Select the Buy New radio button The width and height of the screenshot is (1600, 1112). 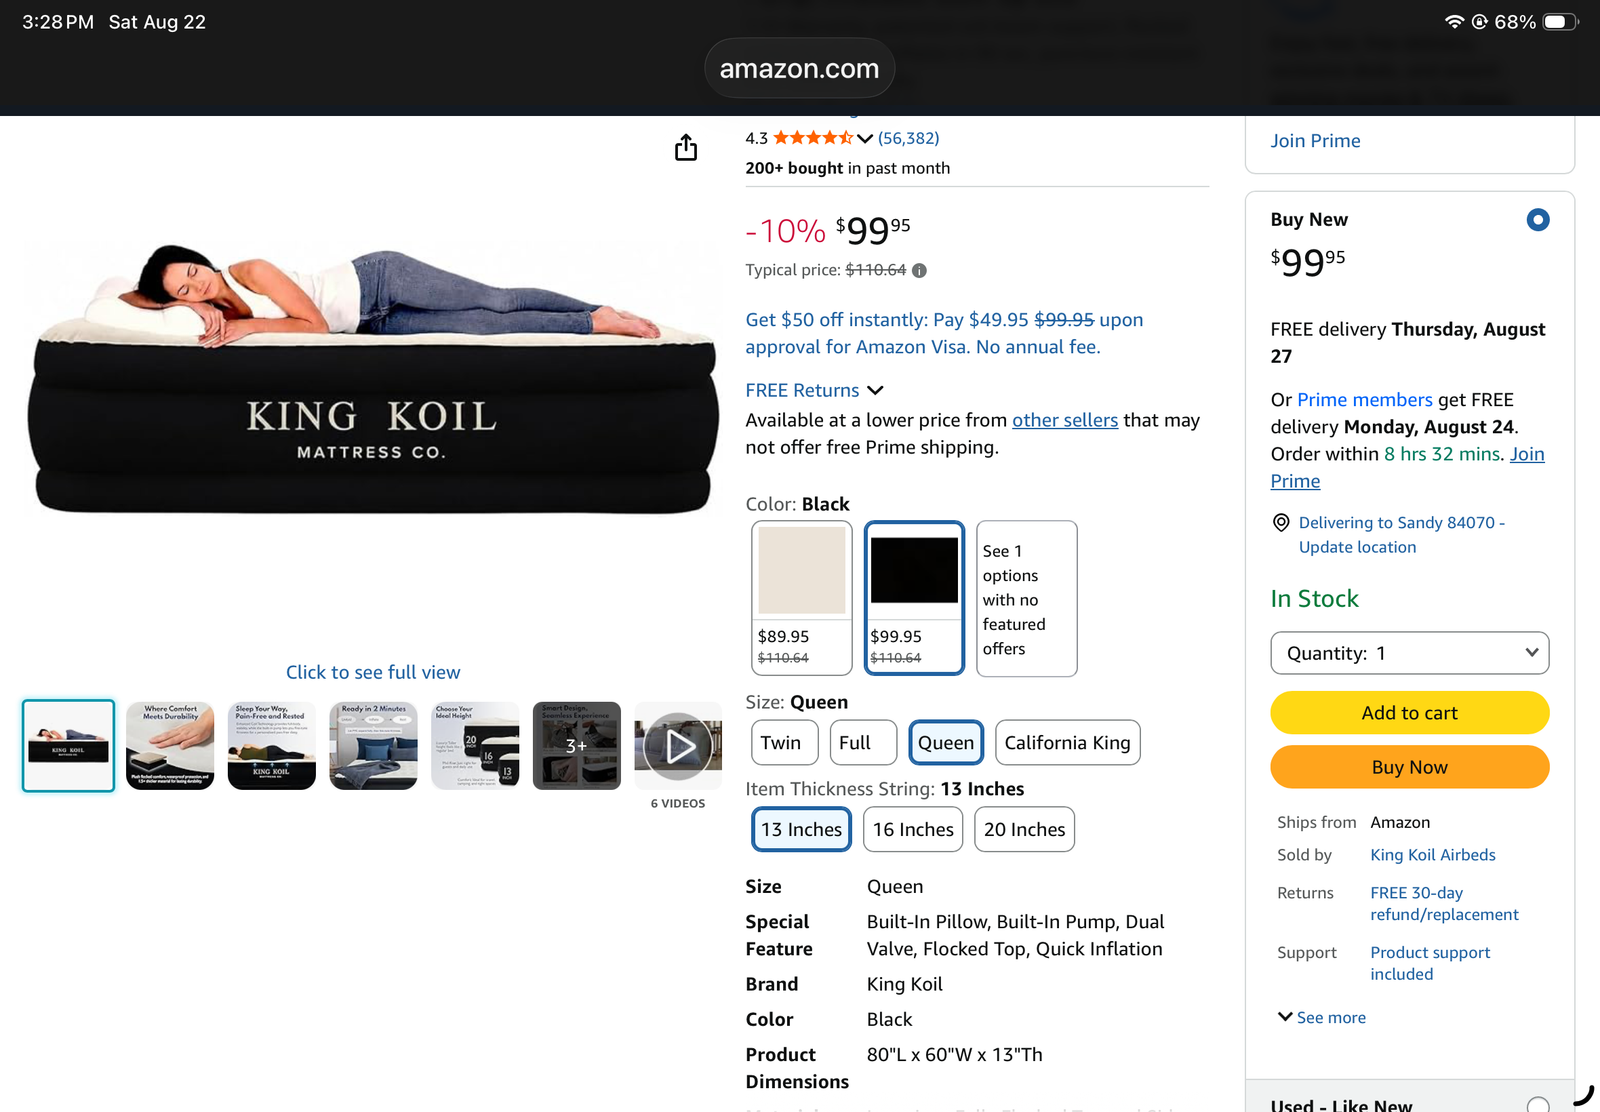tap(1538, 220)
